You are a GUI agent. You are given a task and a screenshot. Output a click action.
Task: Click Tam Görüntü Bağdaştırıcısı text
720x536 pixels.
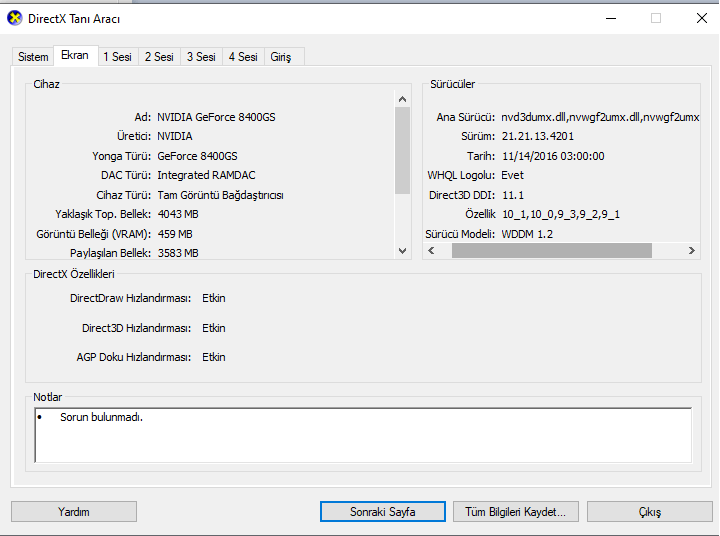coord(220,195)
